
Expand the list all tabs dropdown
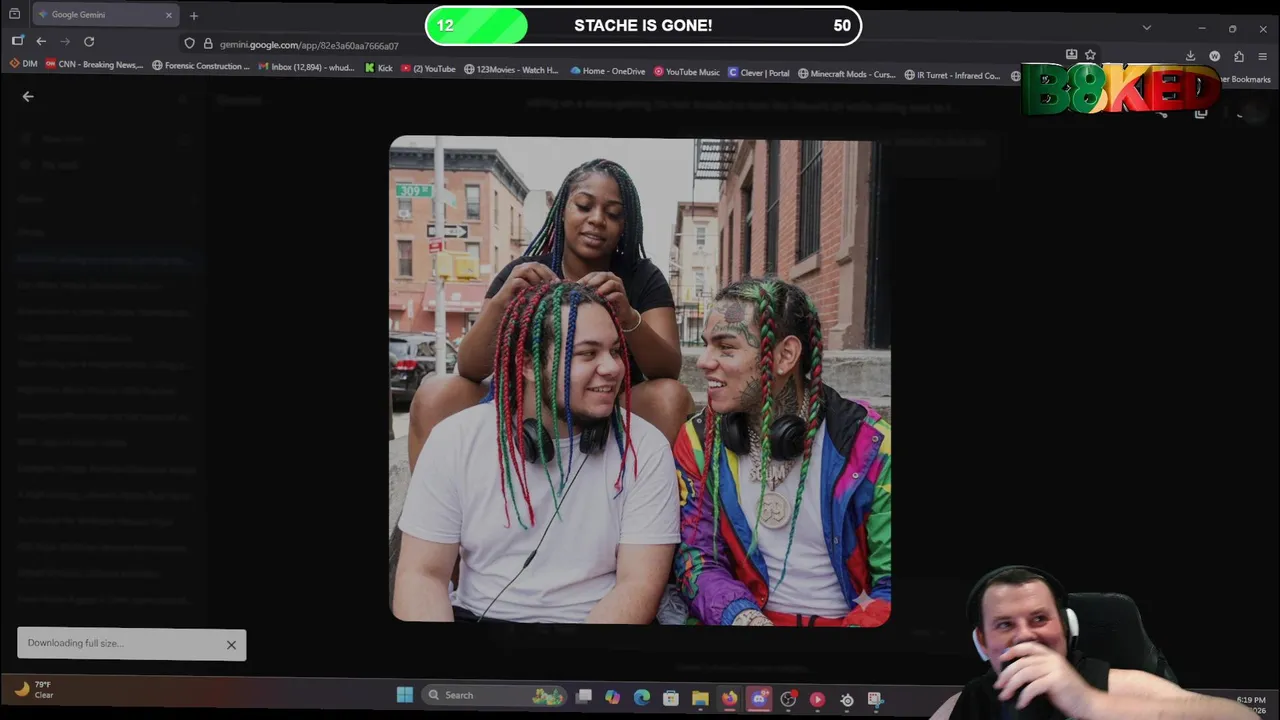pyautogui.click(x=1147, y=27)
